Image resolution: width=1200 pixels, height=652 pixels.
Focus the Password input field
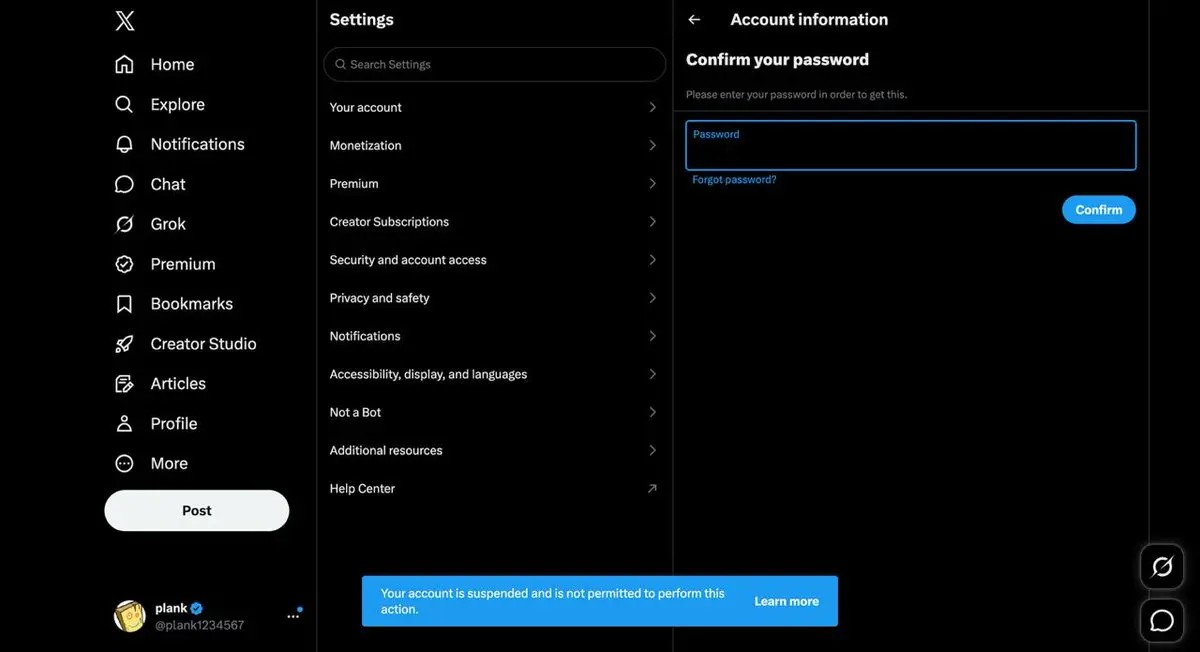coord(910,145)
